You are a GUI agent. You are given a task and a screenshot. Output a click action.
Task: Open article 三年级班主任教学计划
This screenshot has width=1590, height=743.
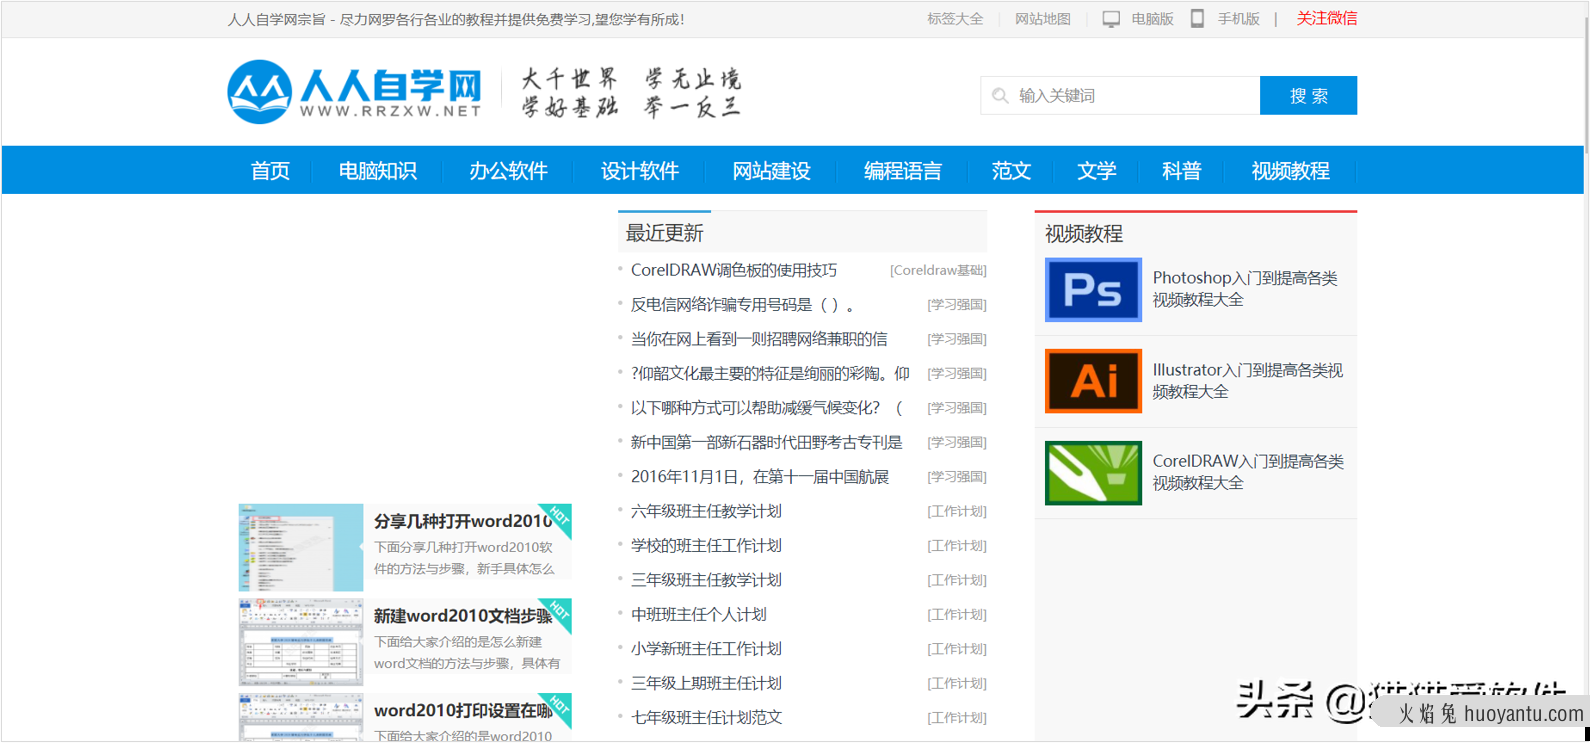(706, 580)
